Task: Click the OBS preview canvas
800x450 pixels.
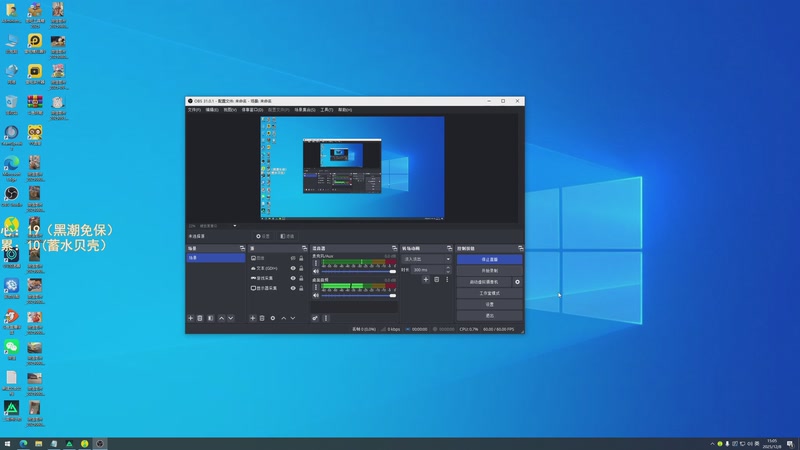Action: 352,168
